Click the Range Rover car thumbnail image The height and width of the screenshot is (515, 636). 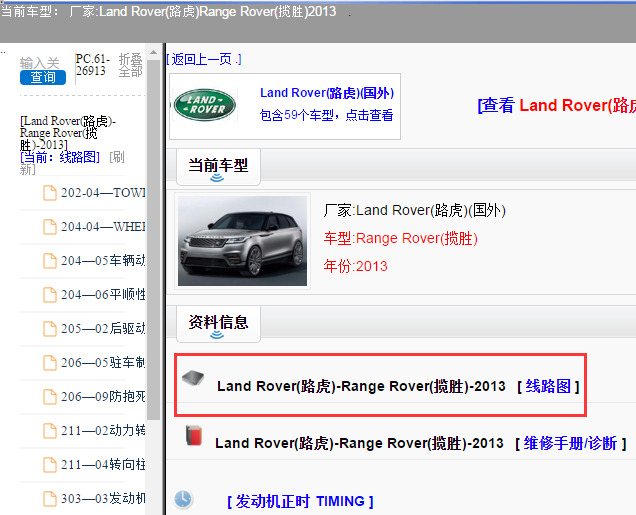[243, 241]
